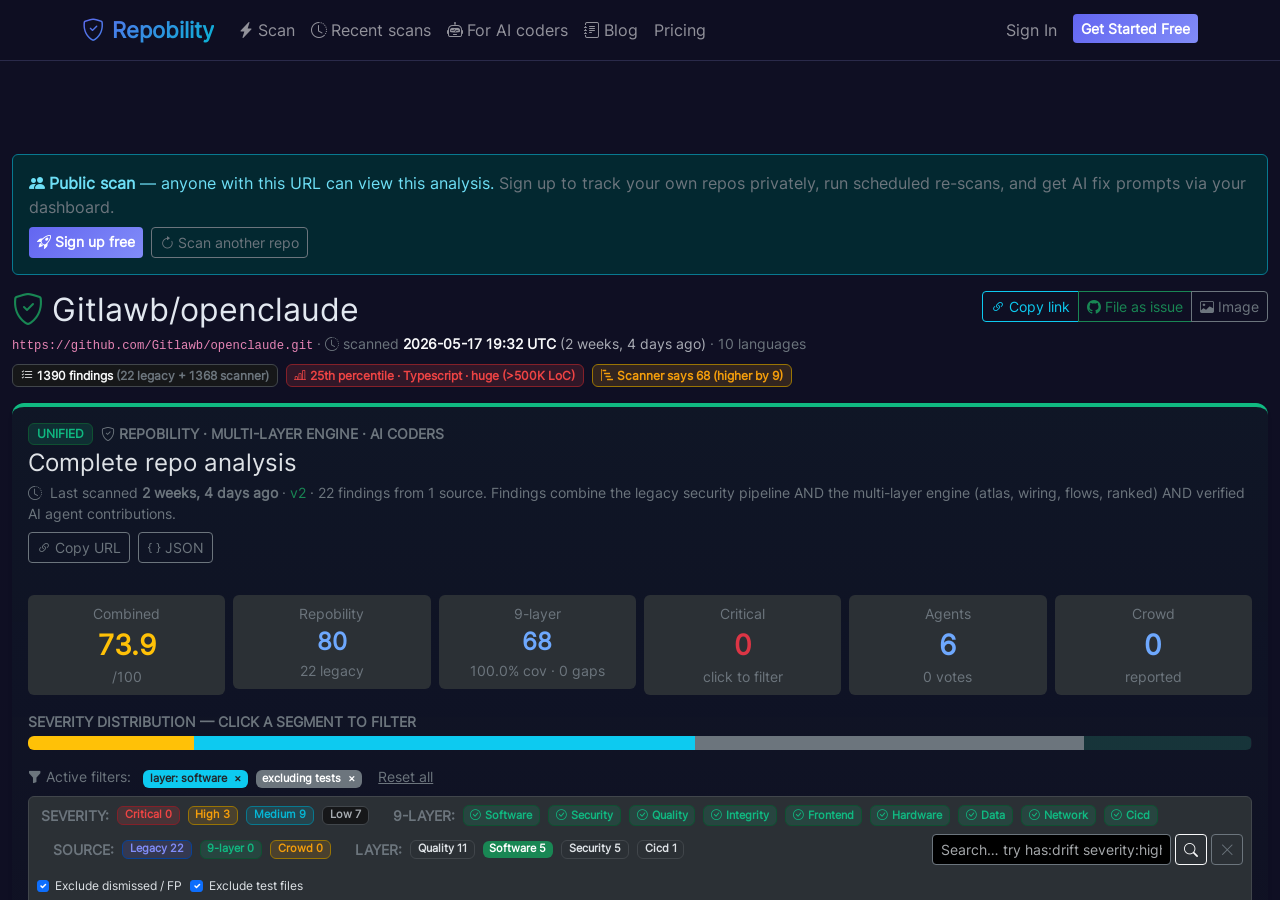This screenshot has height=900, width=1280.
Task: Go to Recent scans
Action: click(x=371, y=30)
